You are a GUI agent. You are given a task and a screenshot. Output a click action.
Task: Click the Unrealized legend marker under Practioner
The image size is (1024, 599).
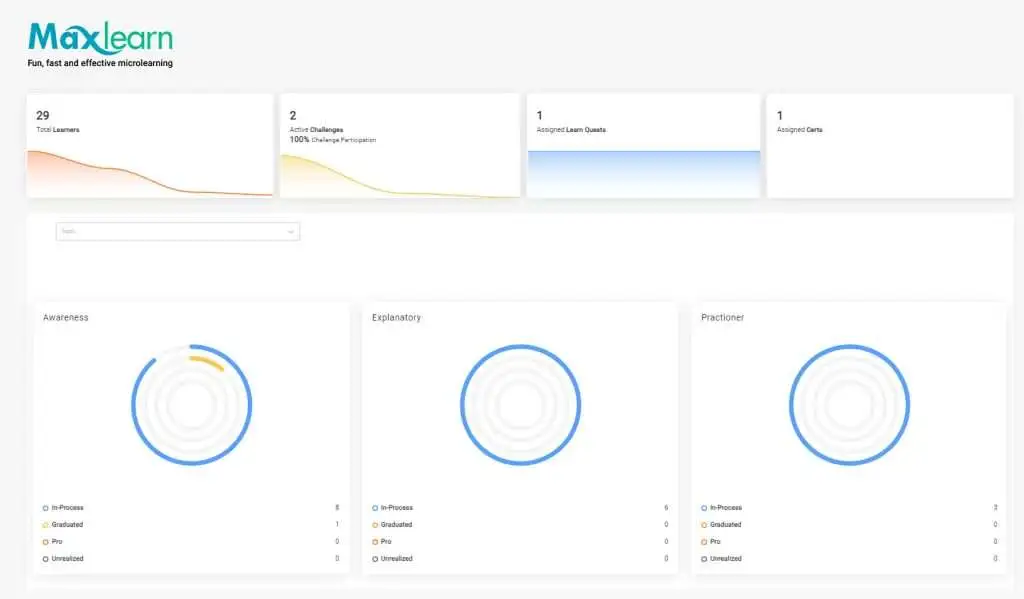(x=703, y=558)
